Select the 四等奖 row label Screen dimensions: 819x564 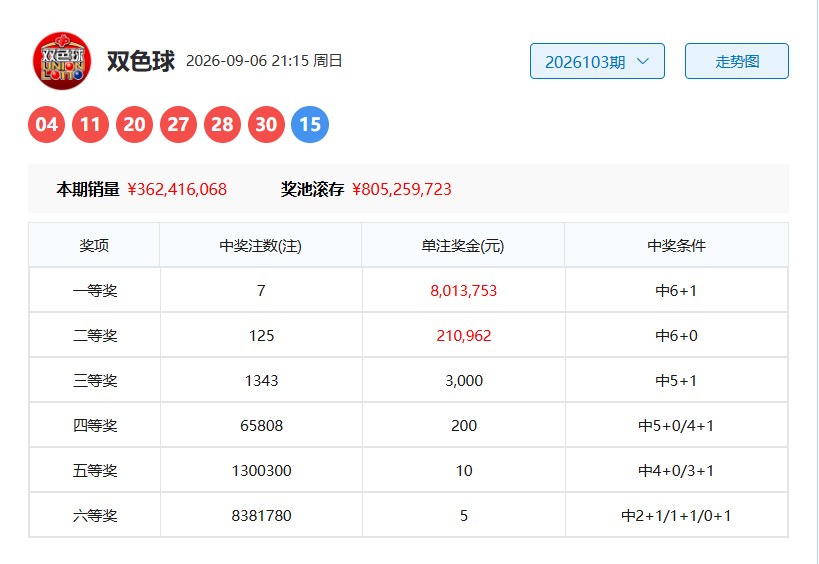coord(95,425)
